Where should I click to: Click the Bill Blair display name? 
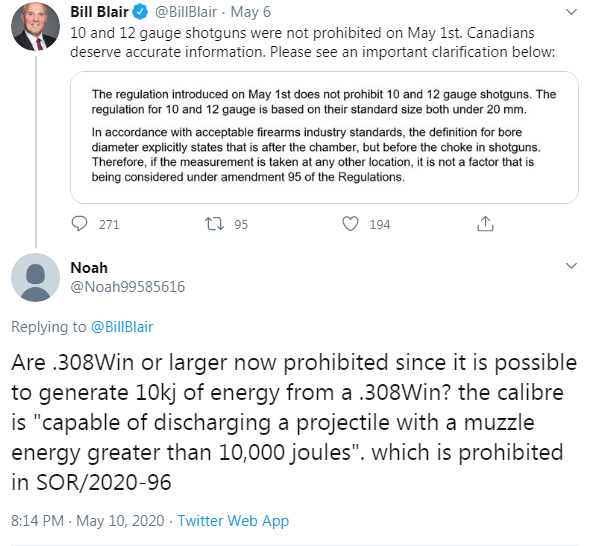pyautogui.click(x=100, y=12)
